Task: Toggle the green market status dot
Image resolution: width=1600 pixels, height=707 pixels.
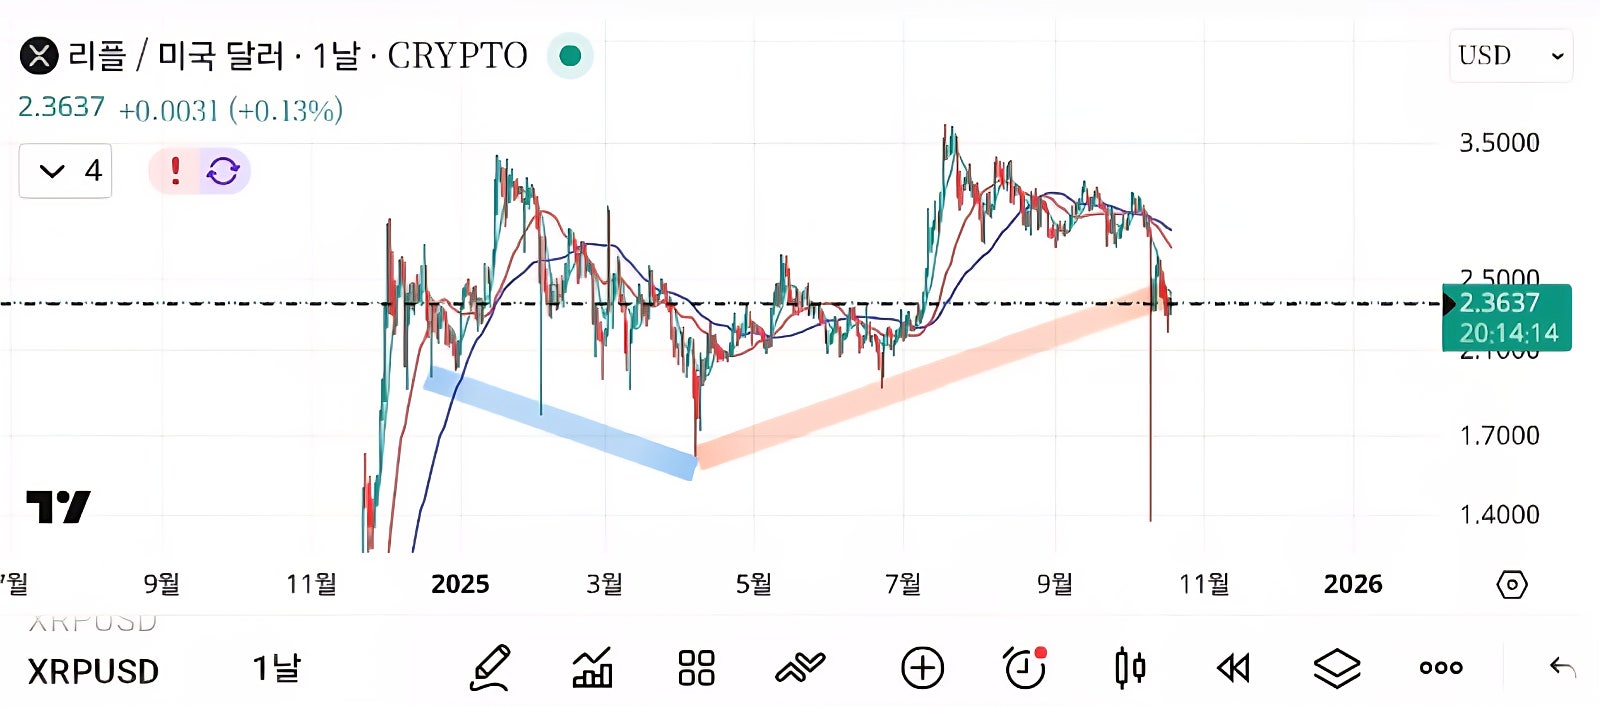Action: tap(570, 56)
